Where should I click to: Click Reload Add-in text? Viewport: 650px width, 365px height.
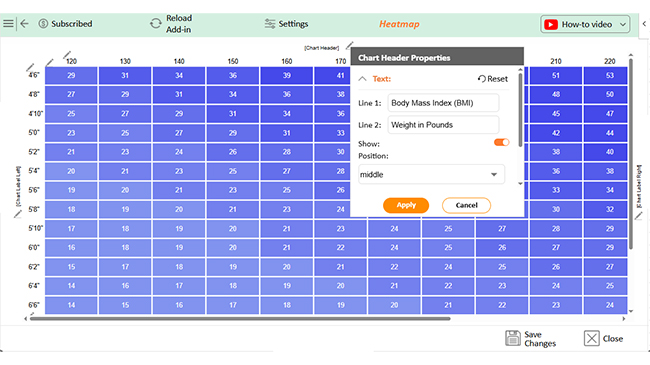(x=179, y=24)
